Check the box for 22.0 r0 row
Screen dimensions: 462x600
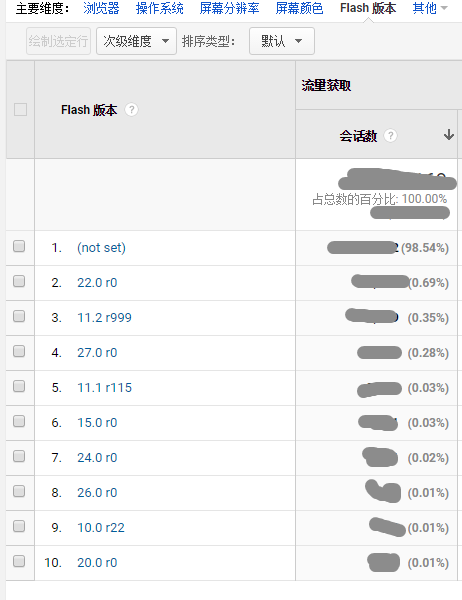pyautogui.click(x=19, y=281)
